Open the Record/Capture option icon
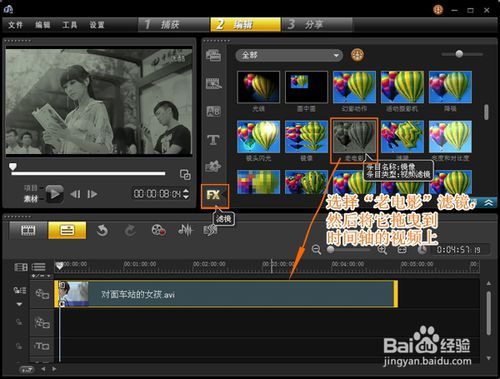This screenshot has width=500, height=379. pyautogui.click(x=158, y=230)
